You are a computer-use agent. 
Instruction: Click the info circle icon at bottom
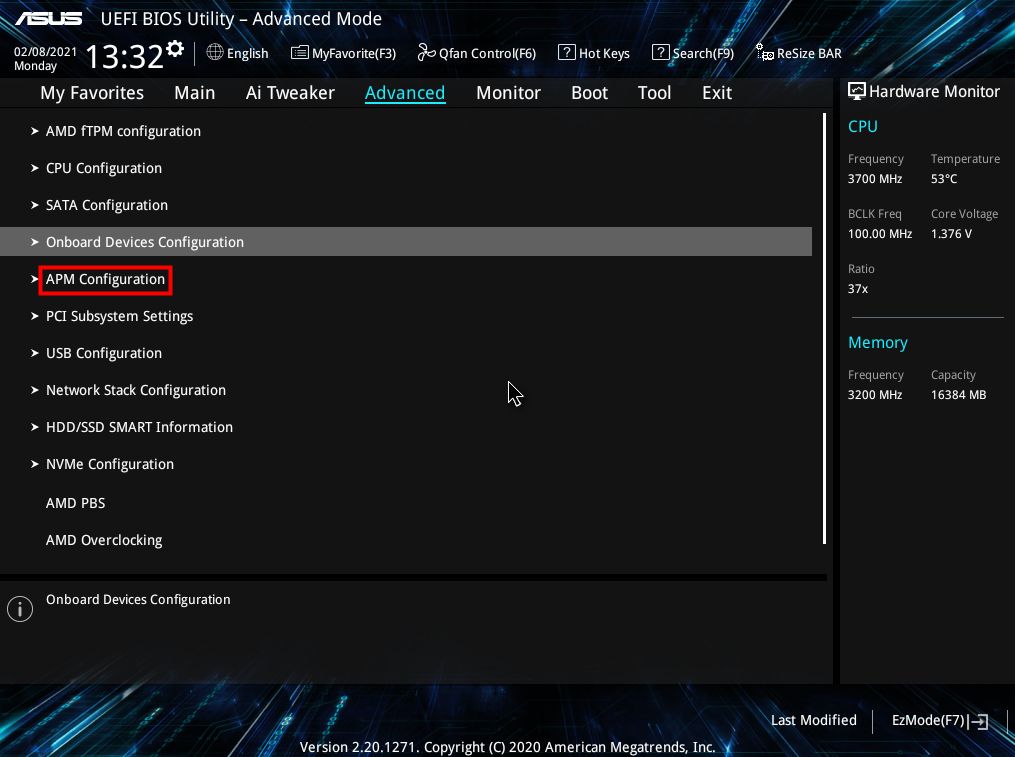point(20,609)
